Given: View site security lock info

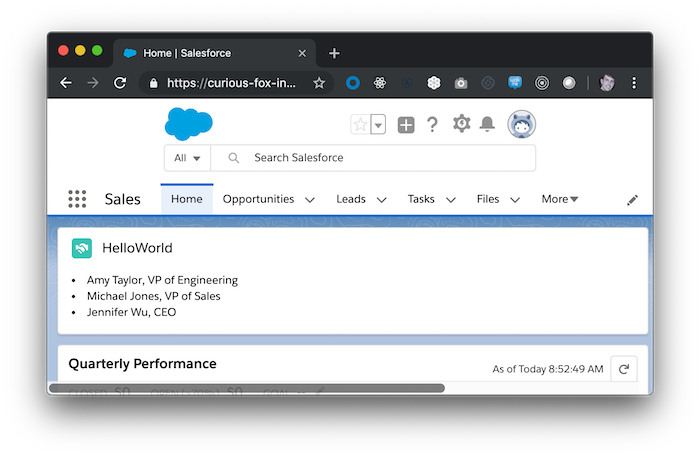Looking at the screenshot, I should 153,83.
